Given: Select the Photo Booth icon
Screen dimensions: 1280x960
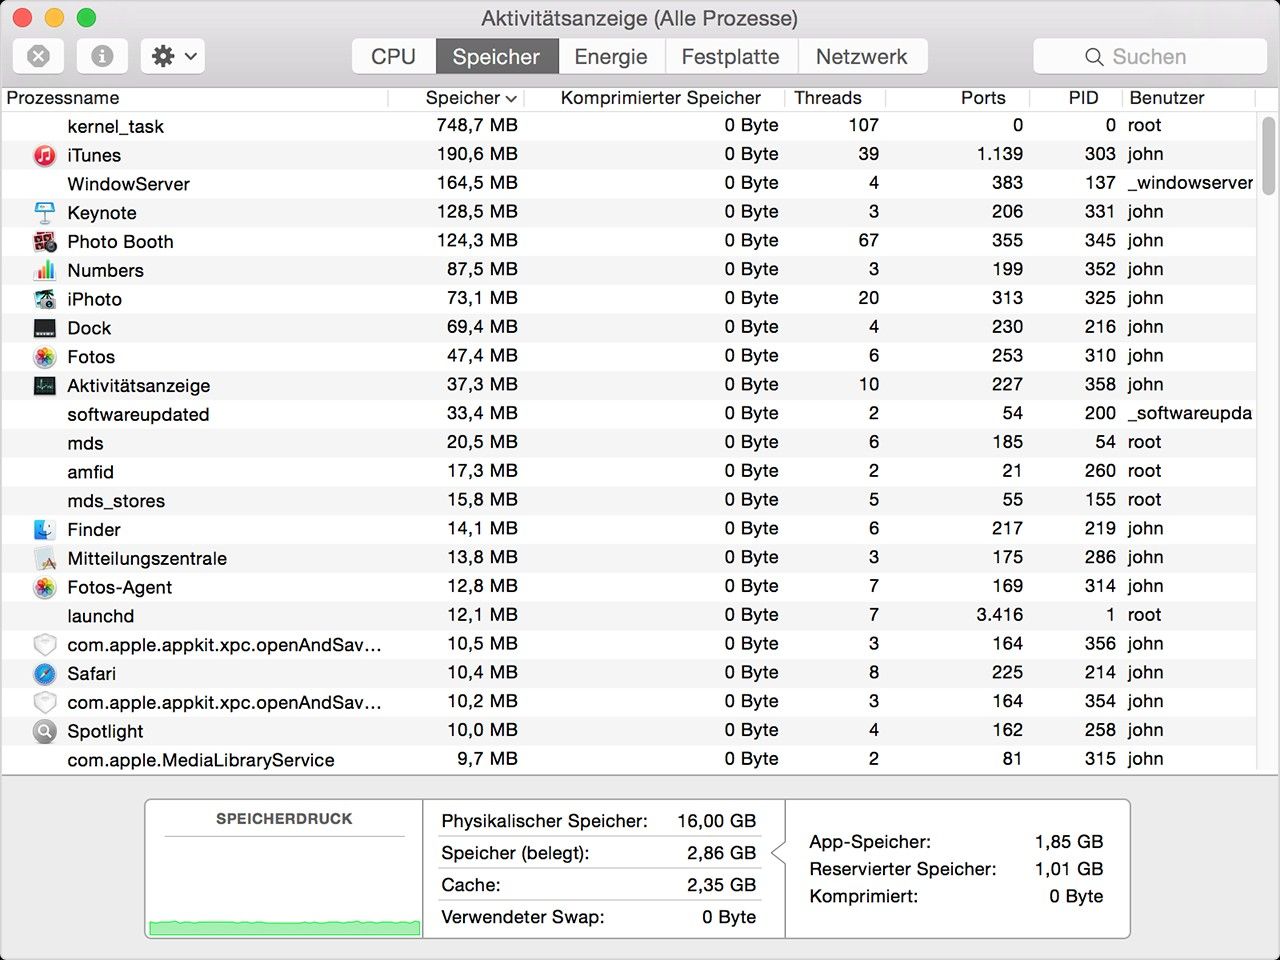Looking at the screenshot, I should point(44,241).
